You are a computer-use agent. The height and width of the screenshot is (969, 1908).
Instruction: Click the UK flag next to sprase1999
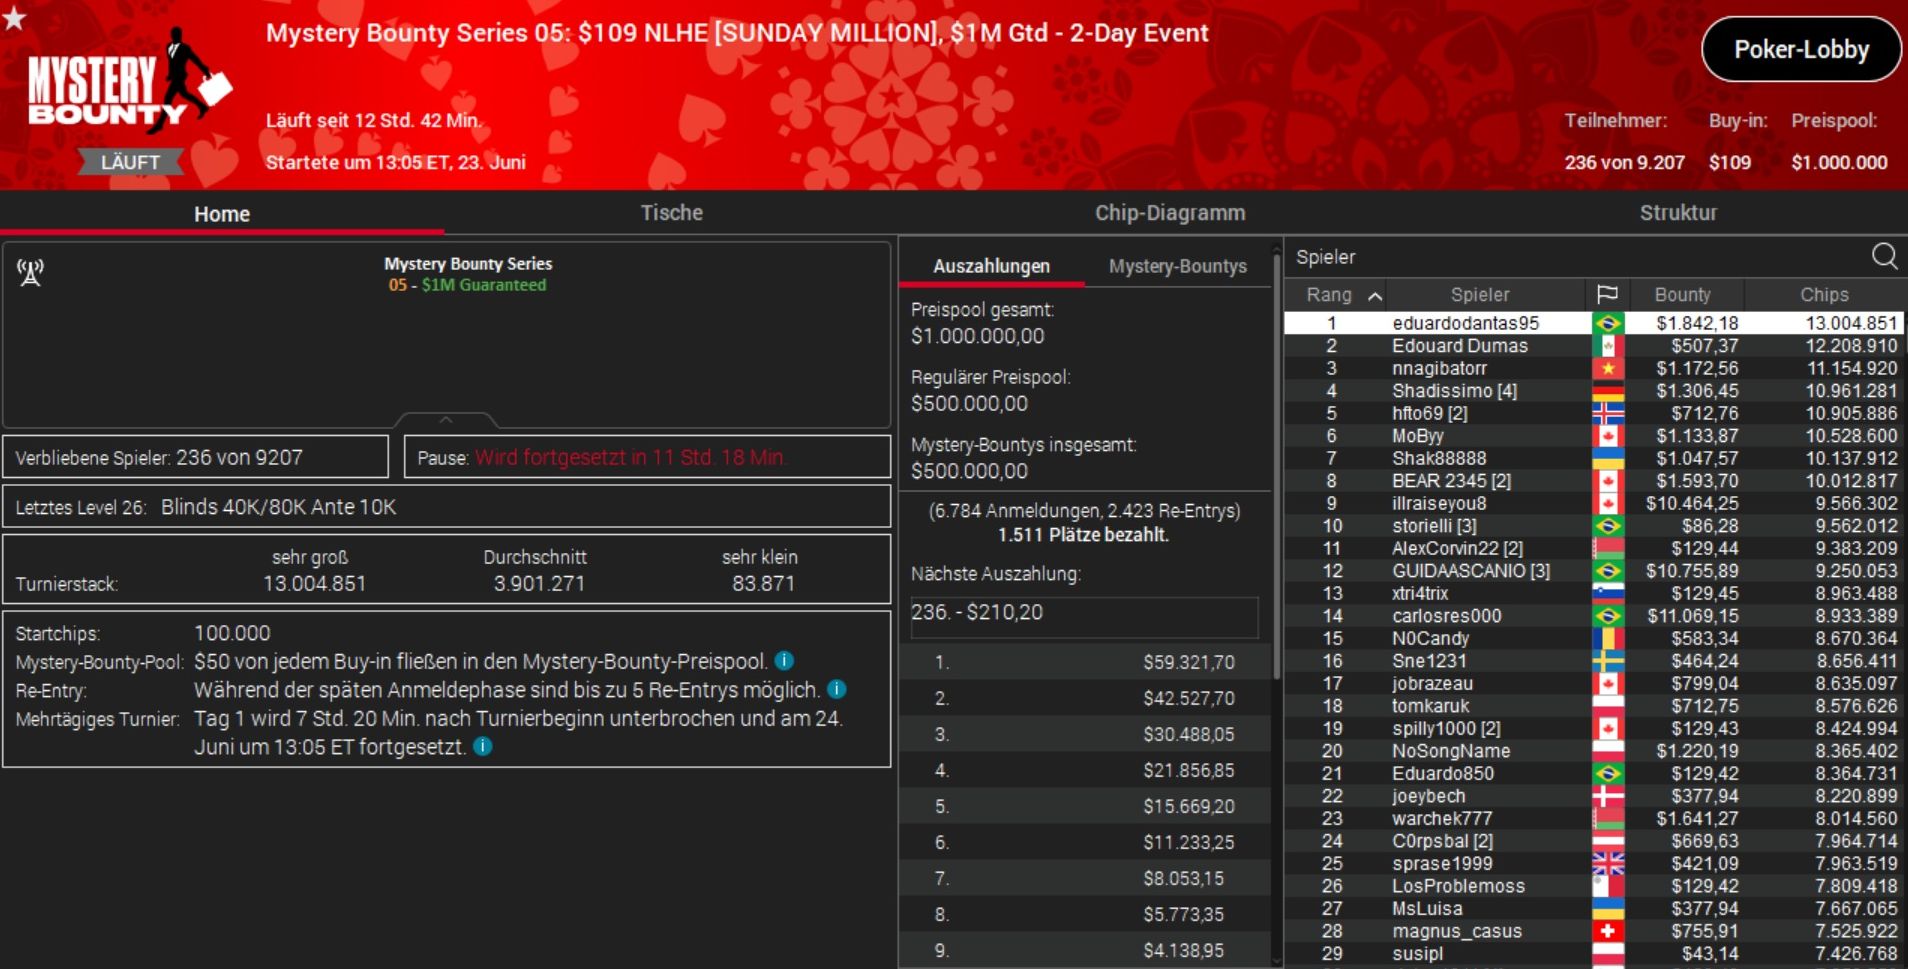coord(1608,863)
